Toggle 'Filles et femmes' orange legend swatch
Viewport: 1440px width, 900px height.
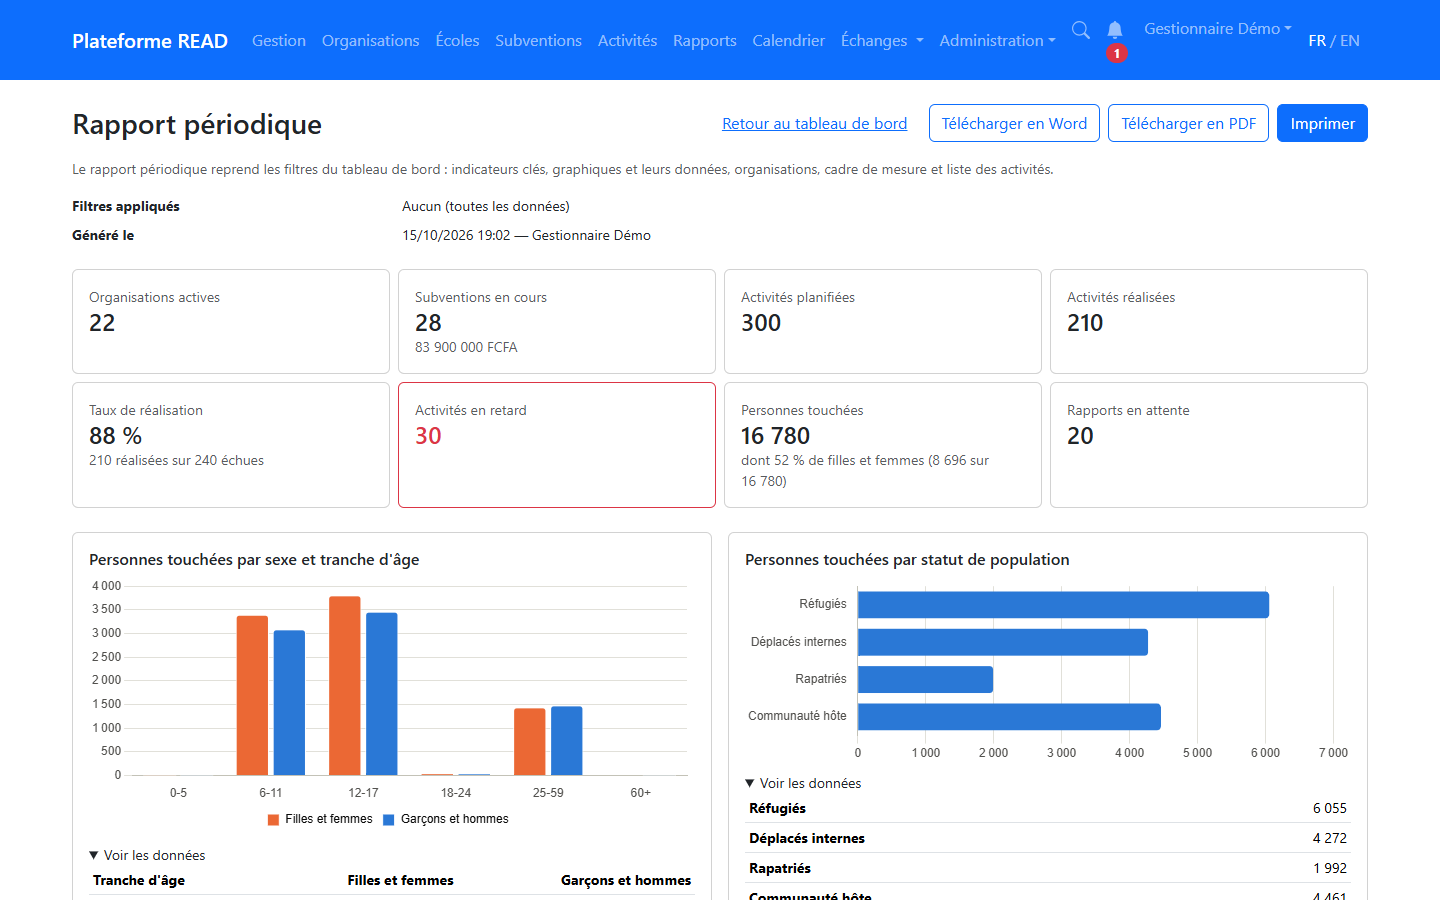point(274,819)
